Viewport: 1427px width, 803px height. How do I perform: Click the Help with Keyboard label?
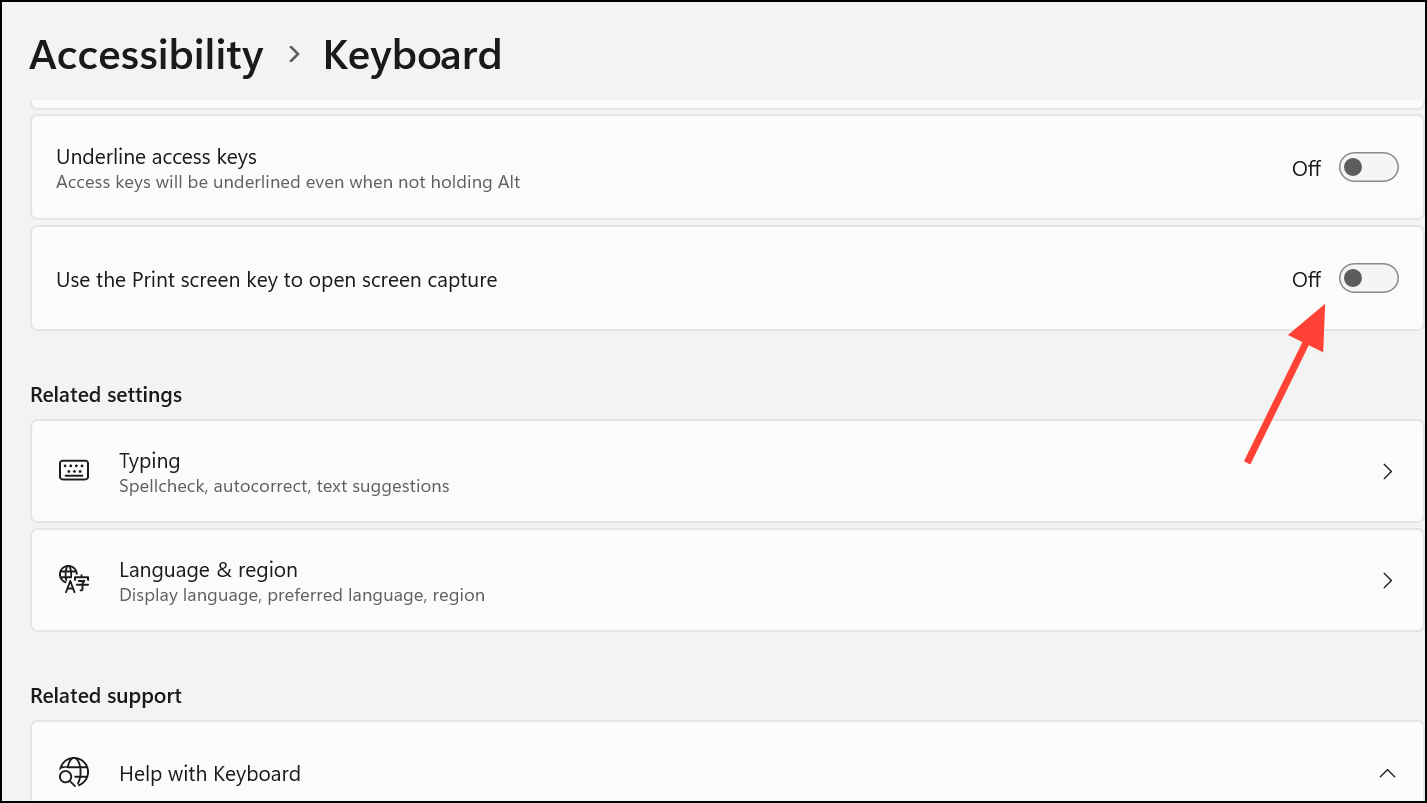click(x=210, y=774)
